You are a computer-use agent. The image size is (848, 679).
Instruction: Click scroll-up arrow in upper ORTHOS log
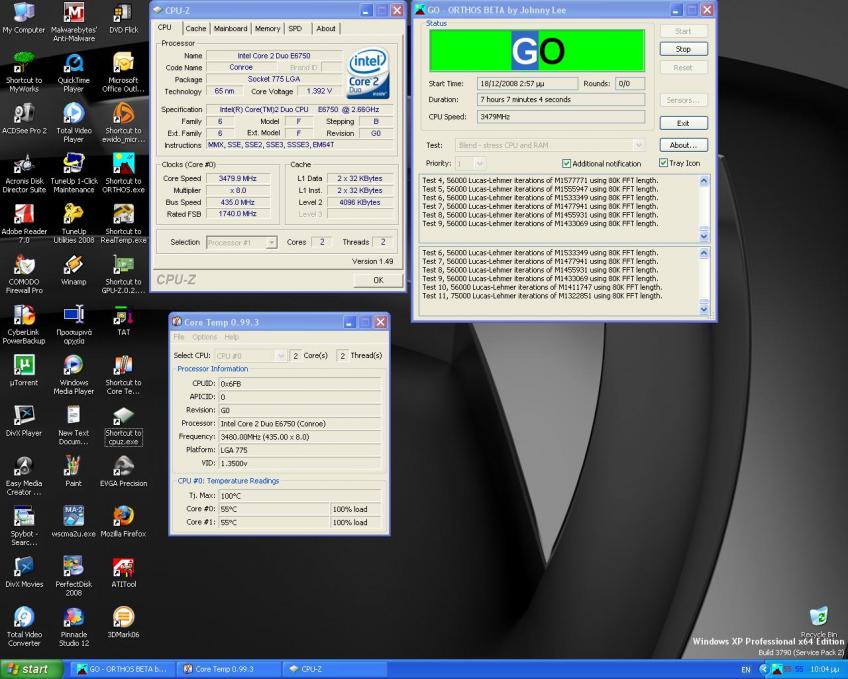(x=704, y=181)
